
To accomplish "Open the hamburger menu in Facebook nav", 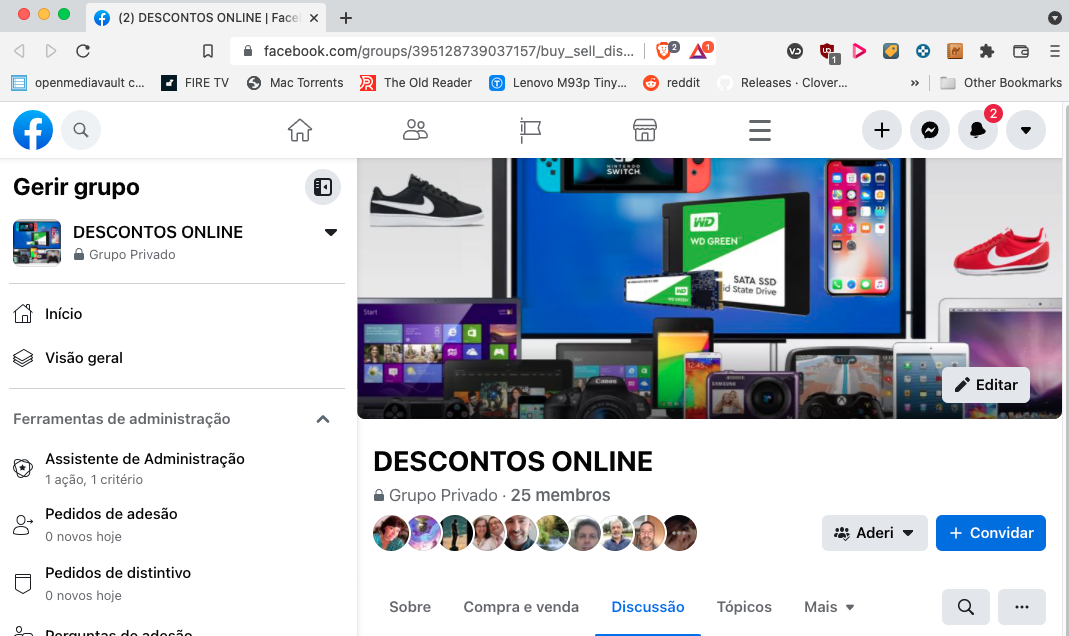I will click(759, 130).
